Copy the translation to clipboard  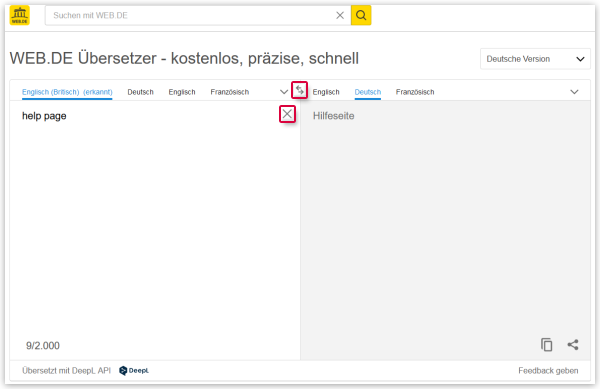coord(546,345)
